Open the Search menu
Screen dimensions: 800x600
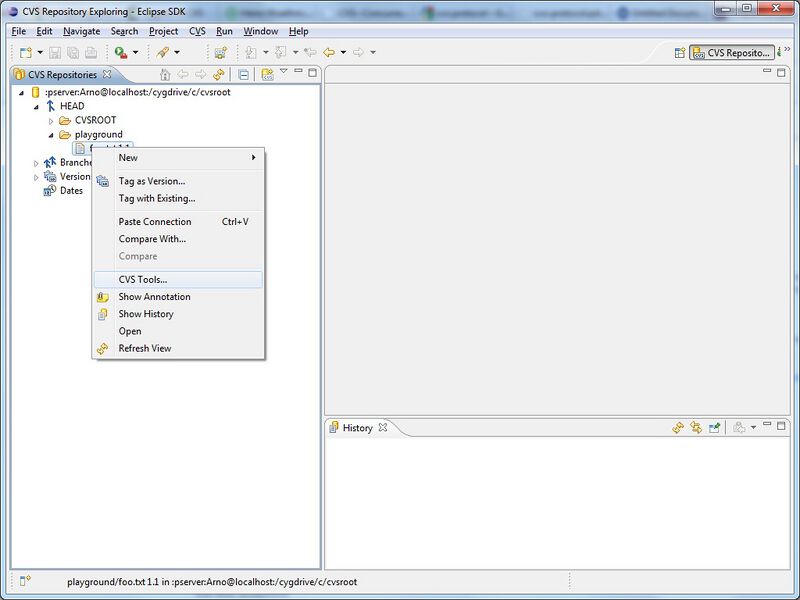pos(124,31)
